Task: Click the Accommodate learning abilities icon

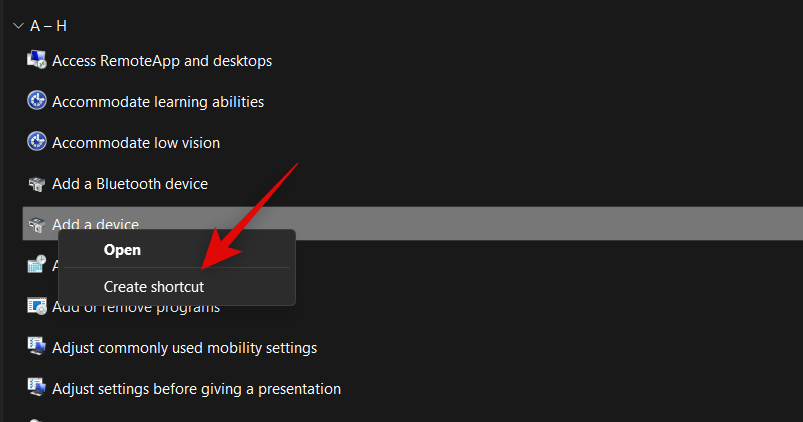Action: point(37,102)
